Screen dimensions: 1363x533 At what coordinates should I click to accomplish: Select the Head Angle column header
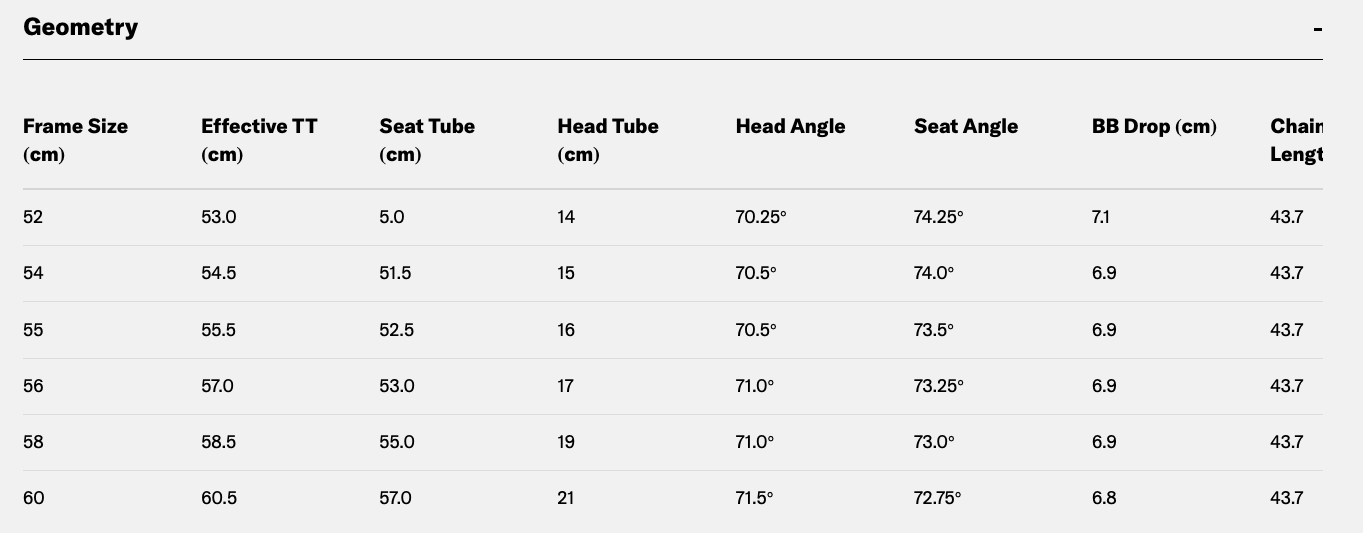click(x=790, y=127)
